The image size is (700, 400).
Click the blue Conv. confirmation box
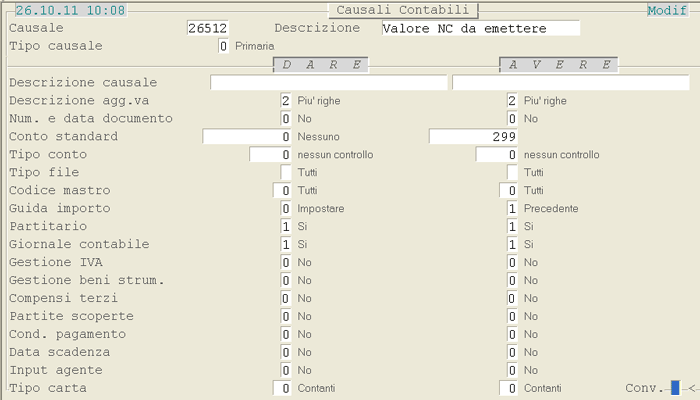tap(675, 388)
